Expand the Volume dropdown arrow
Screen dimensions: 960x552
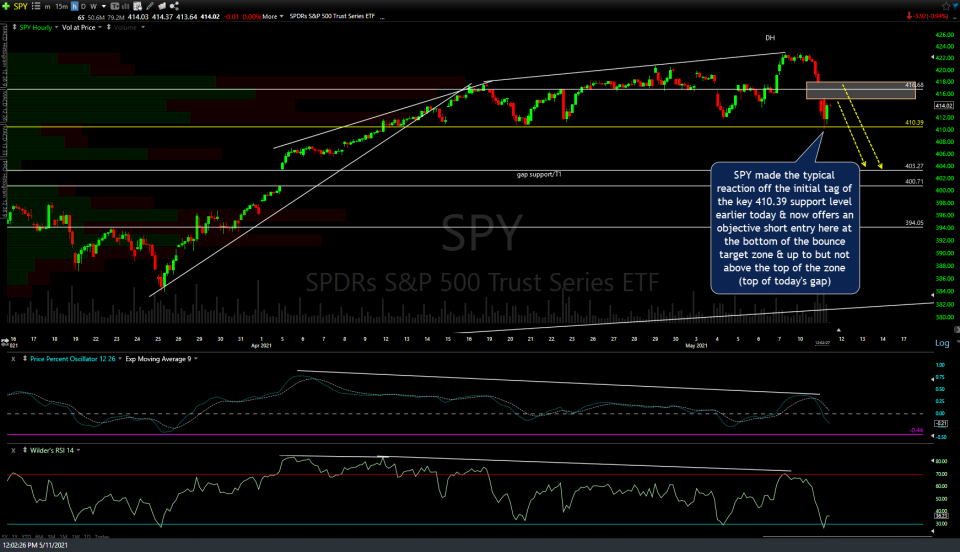coord(143,27)
